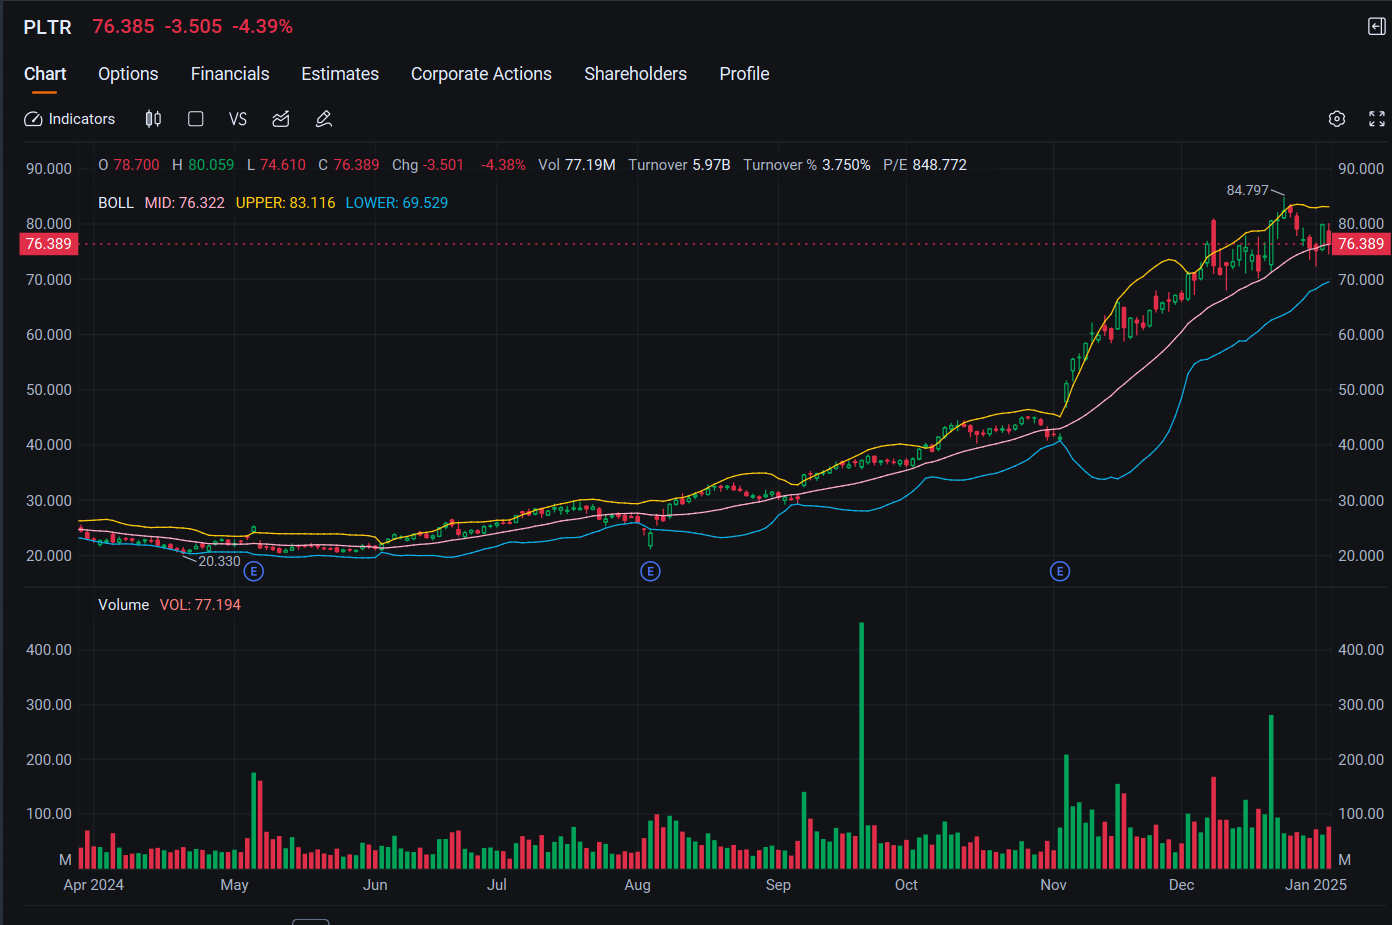Select the Corporate Actions tab
This screenshot has width=1392, height=925.
coord(481,74)
